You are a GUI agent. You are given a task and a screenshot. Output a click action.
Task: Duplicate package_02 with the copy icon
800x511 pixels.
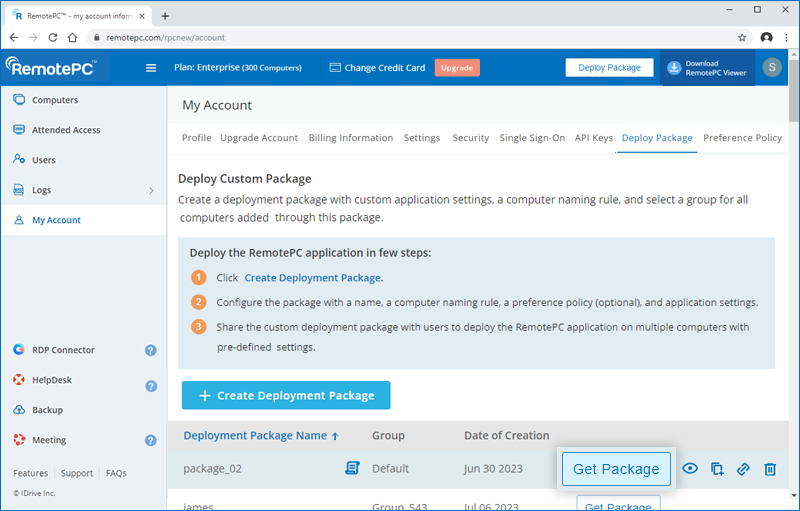click(x=717, y=469)
